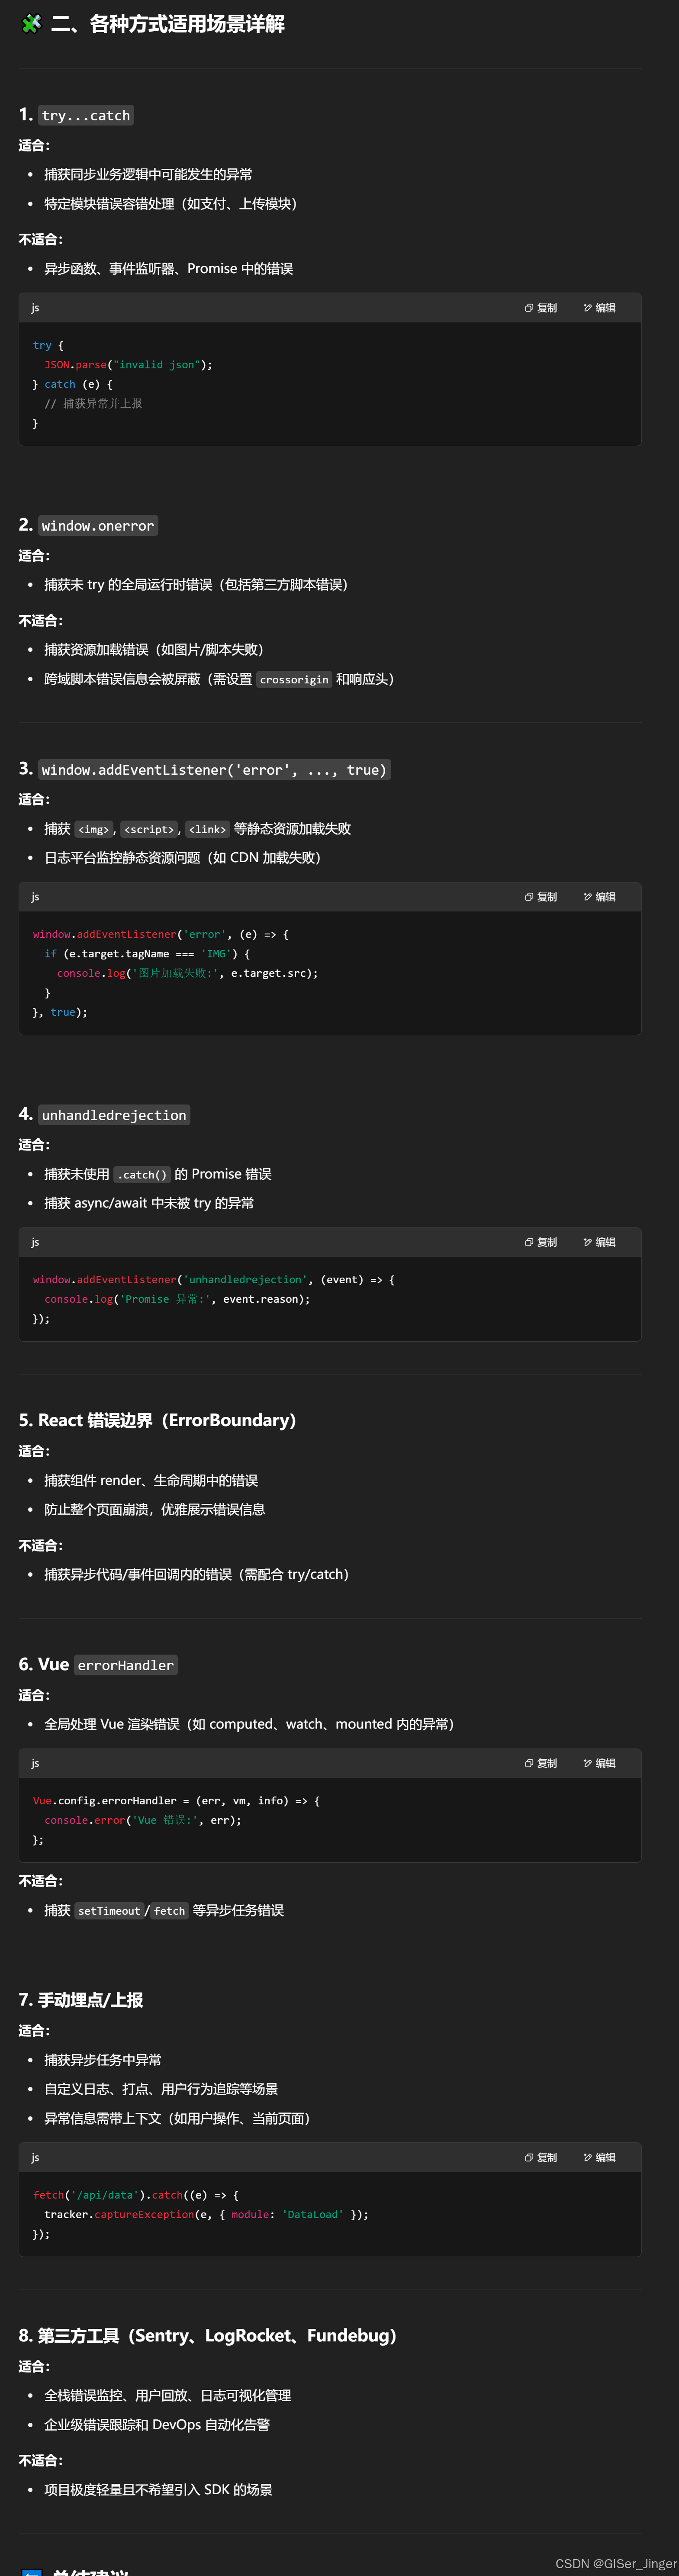Image resolution: width=679 pixels, height=2576 pixels.
Task: Copy the fetch captureException code block
Action: click(x=541, y=2157)
